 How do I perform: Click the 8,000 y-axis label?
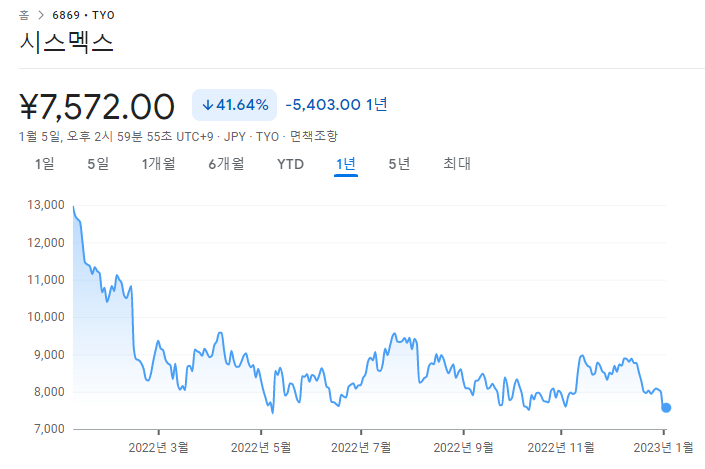[x=49, y=392]
